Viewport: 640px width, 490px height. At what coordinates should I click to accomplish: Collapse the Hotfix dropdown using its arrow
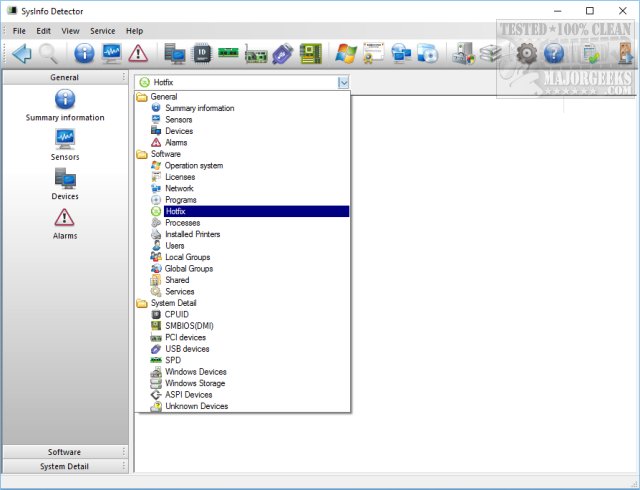pyautogui.click(x=343, y=82)
